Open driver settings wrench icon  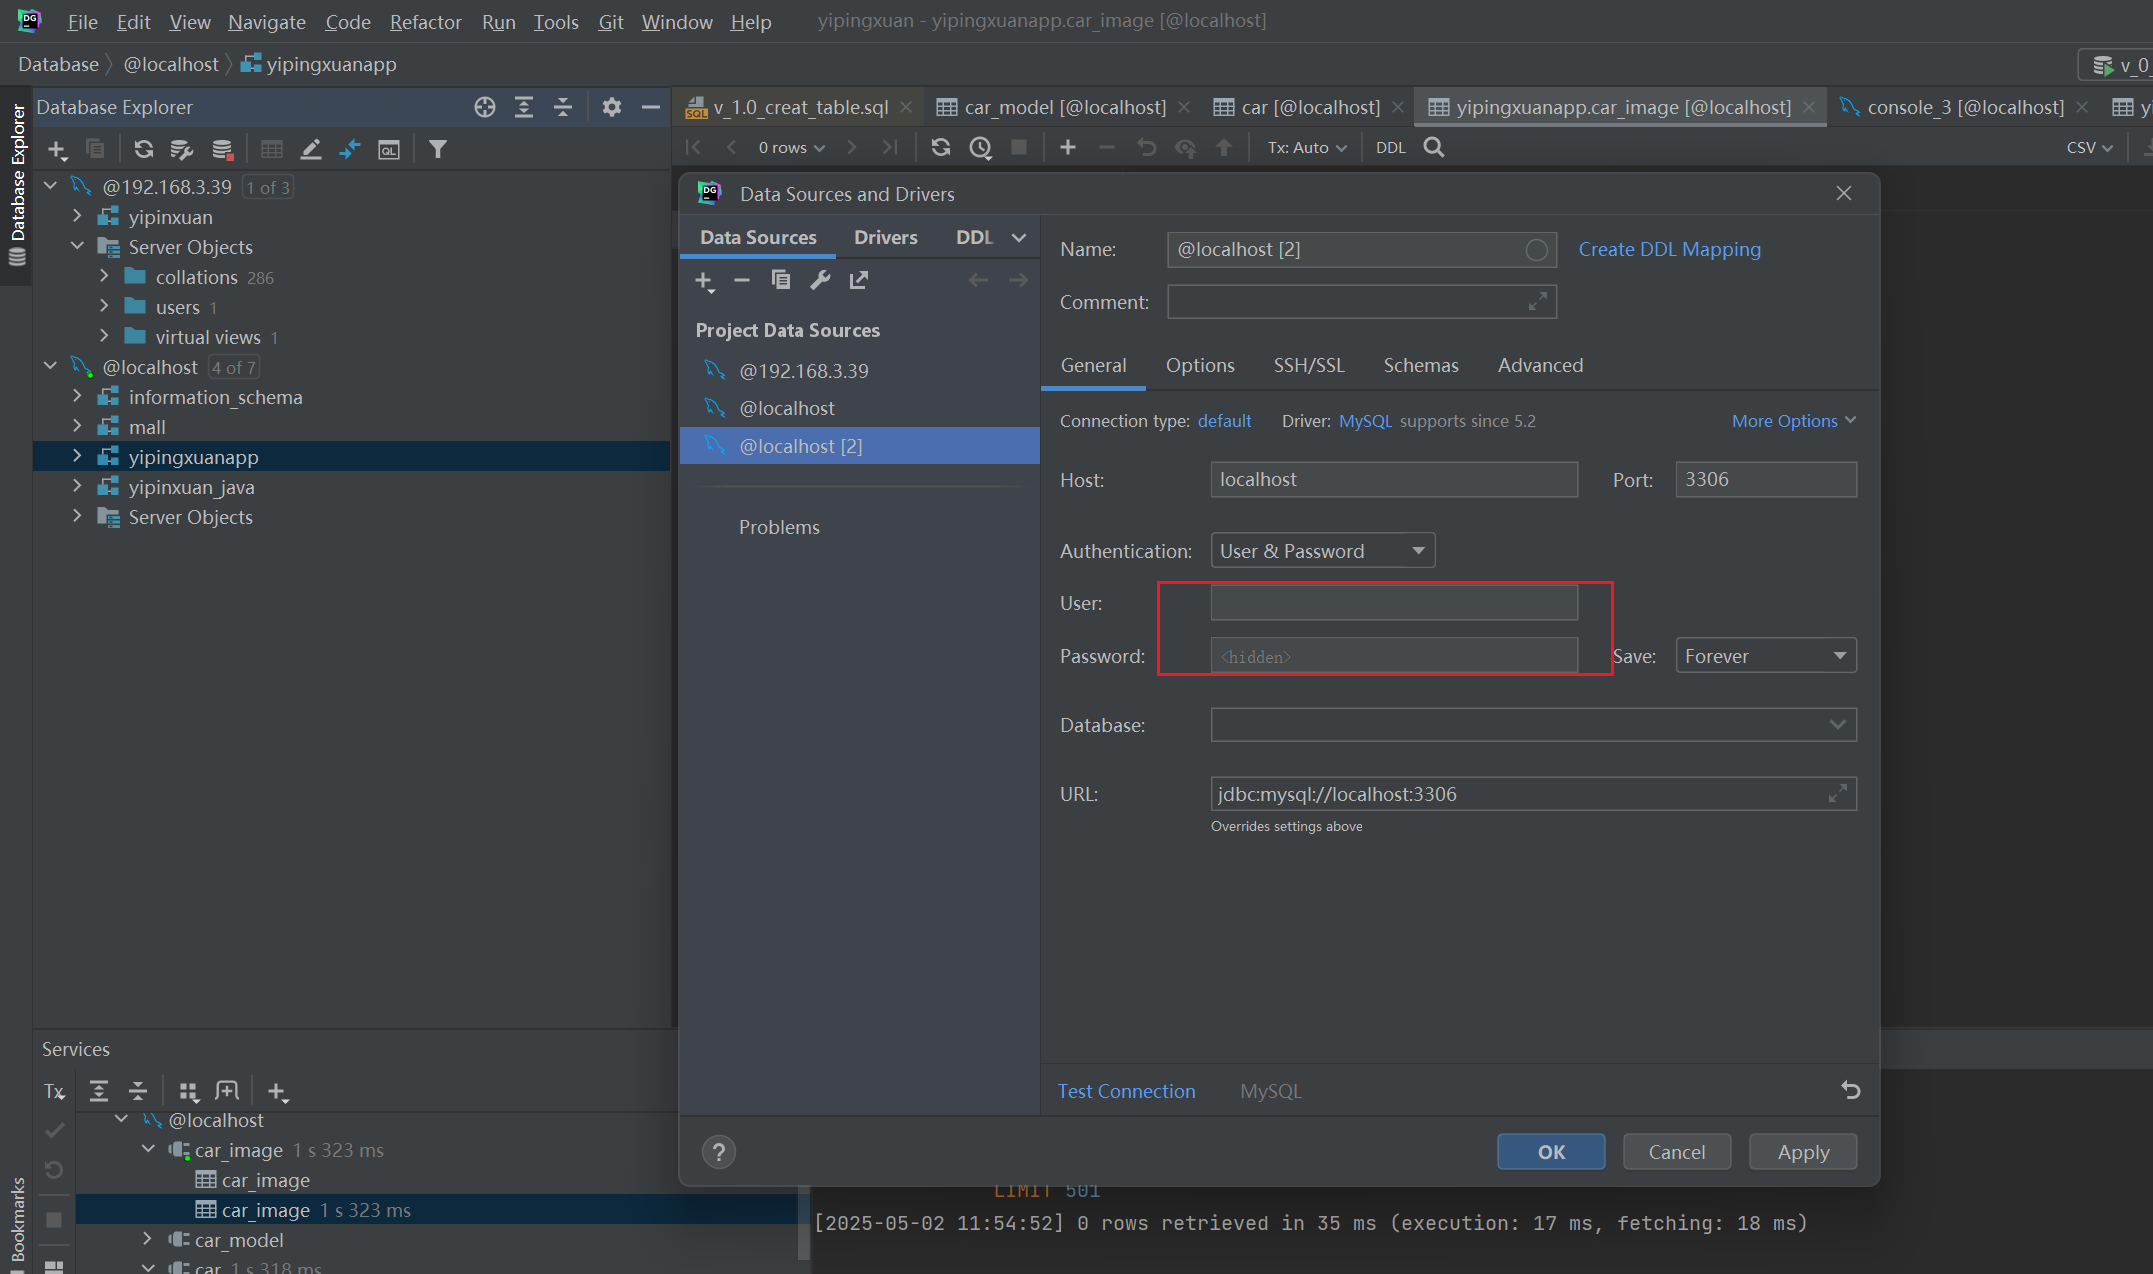click(820, 280)
